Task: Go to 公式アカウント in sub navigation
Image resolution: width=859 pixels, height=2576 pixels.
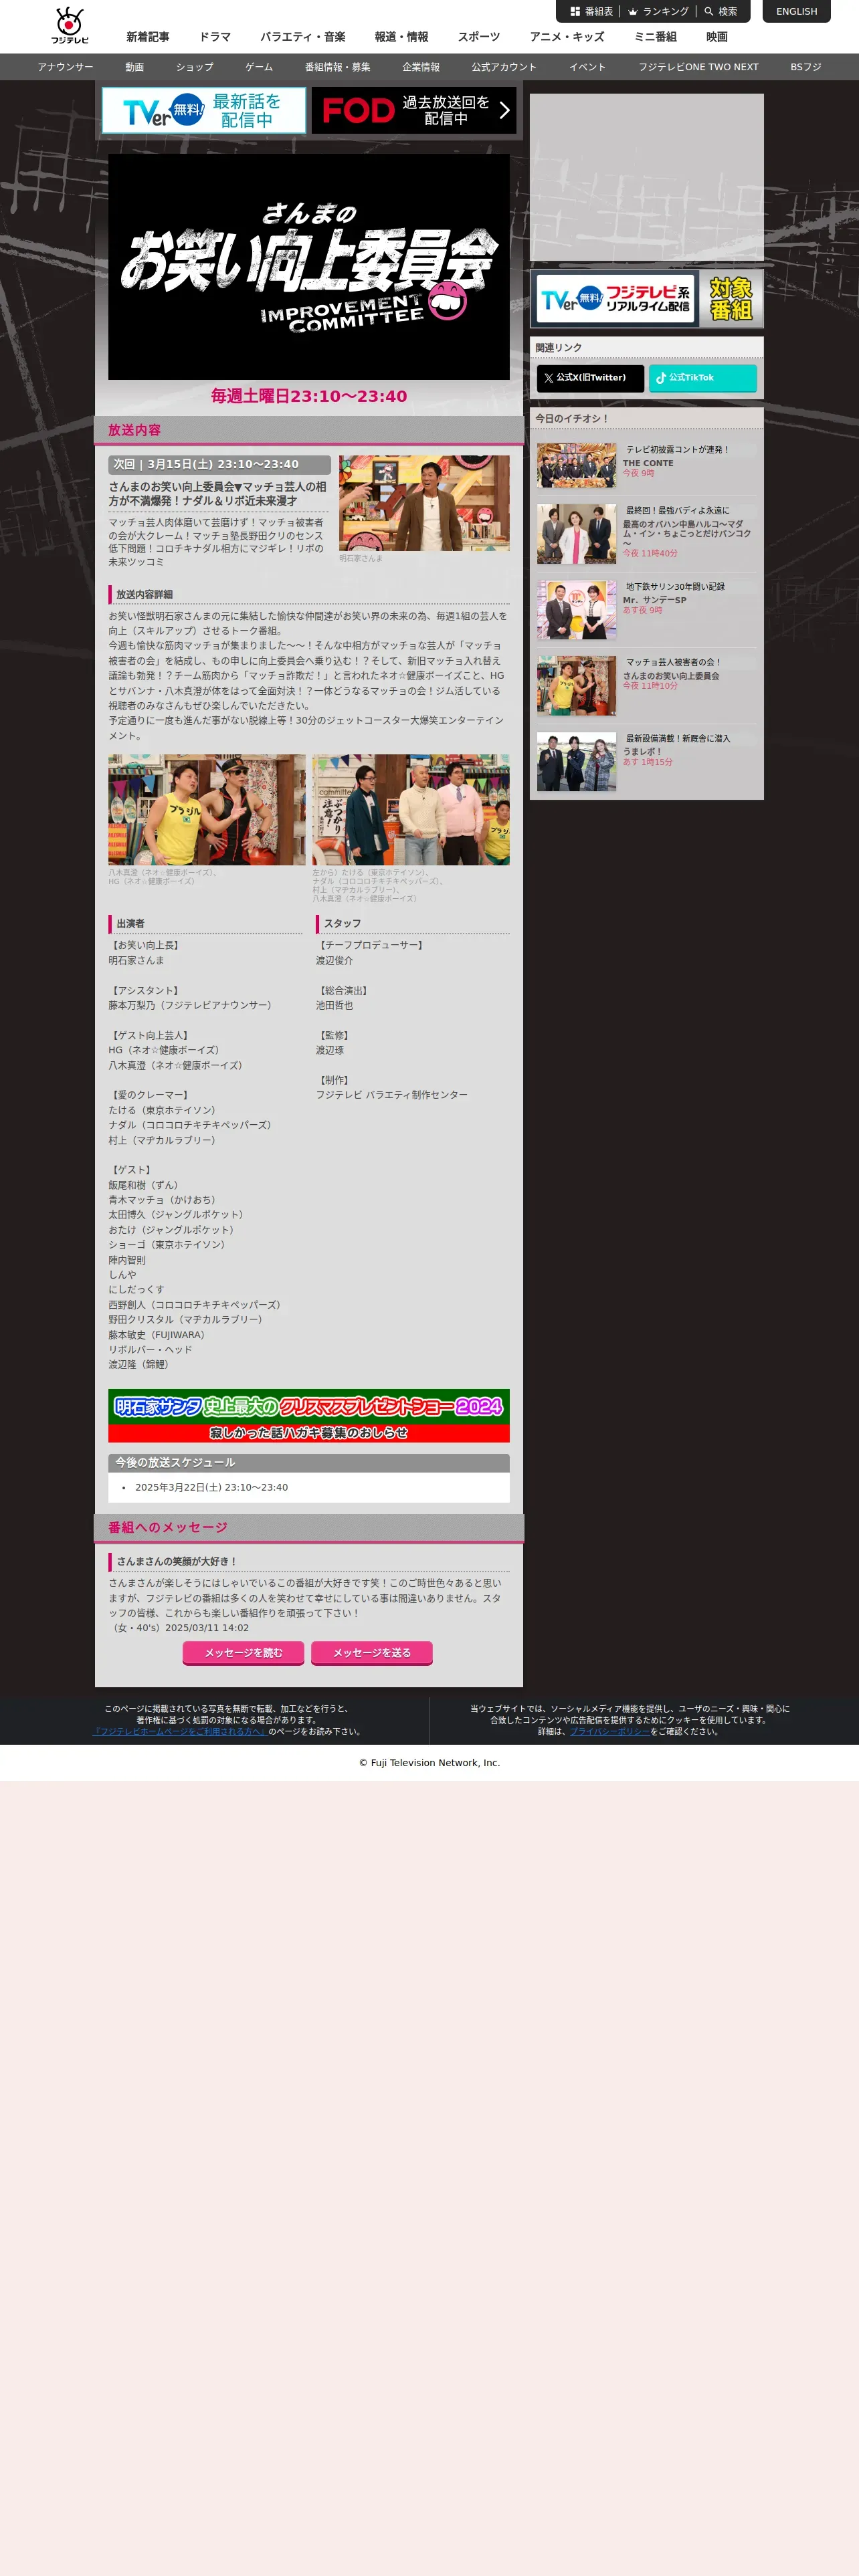Action: coord(504,67)
